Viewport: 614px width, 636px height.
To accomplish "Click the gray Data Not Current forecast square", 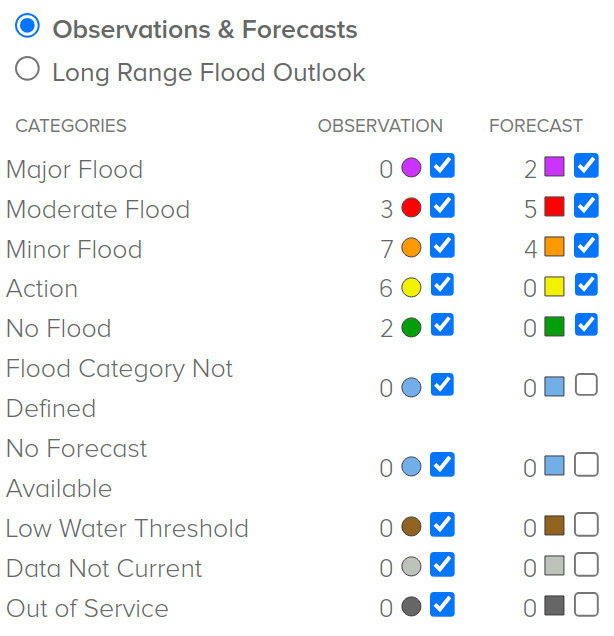I will click(554, 566).
